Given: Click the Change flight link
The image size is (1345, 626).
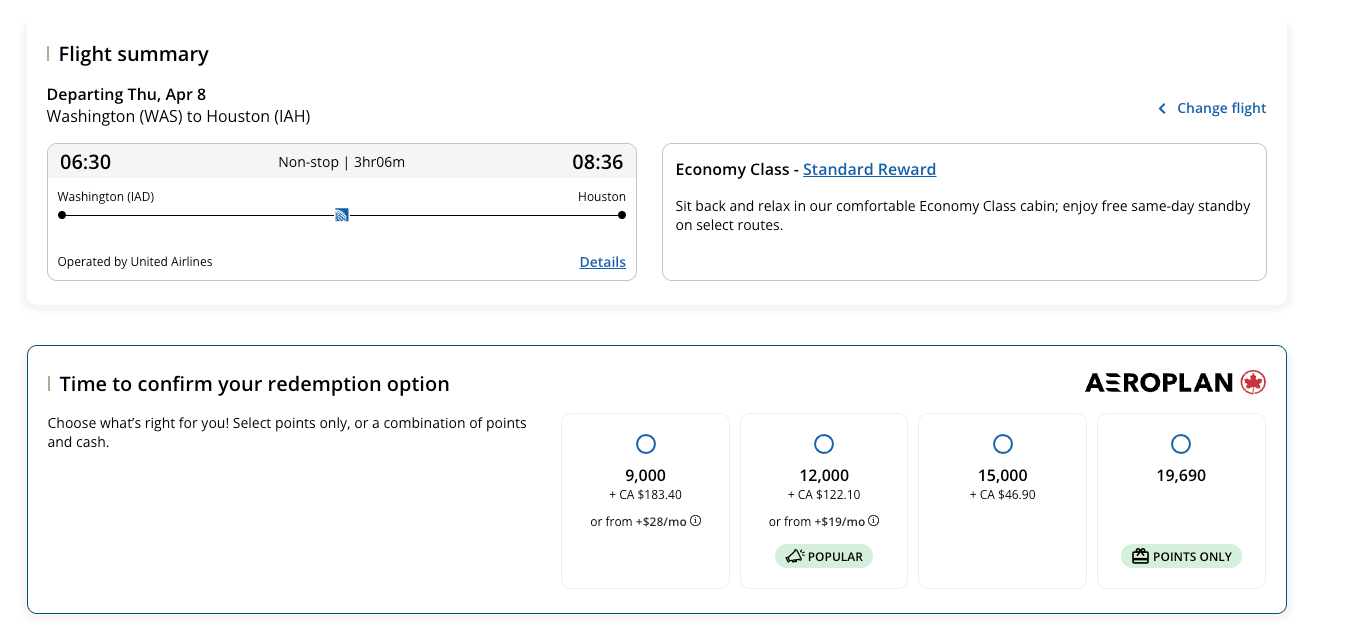Looking at the screenshot, I should pos(1221,108).
